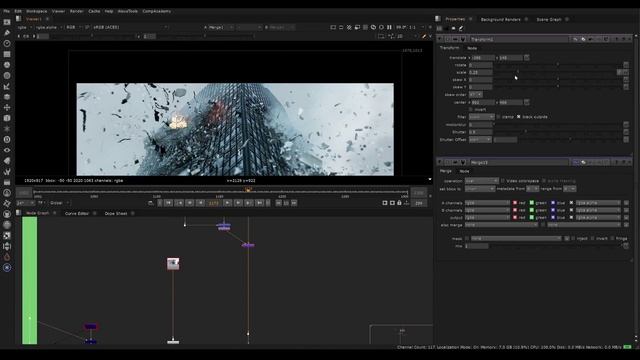This screenshot has height=360, width=640.
Task: Open the skew order dropdown
Action: point(476,95)
